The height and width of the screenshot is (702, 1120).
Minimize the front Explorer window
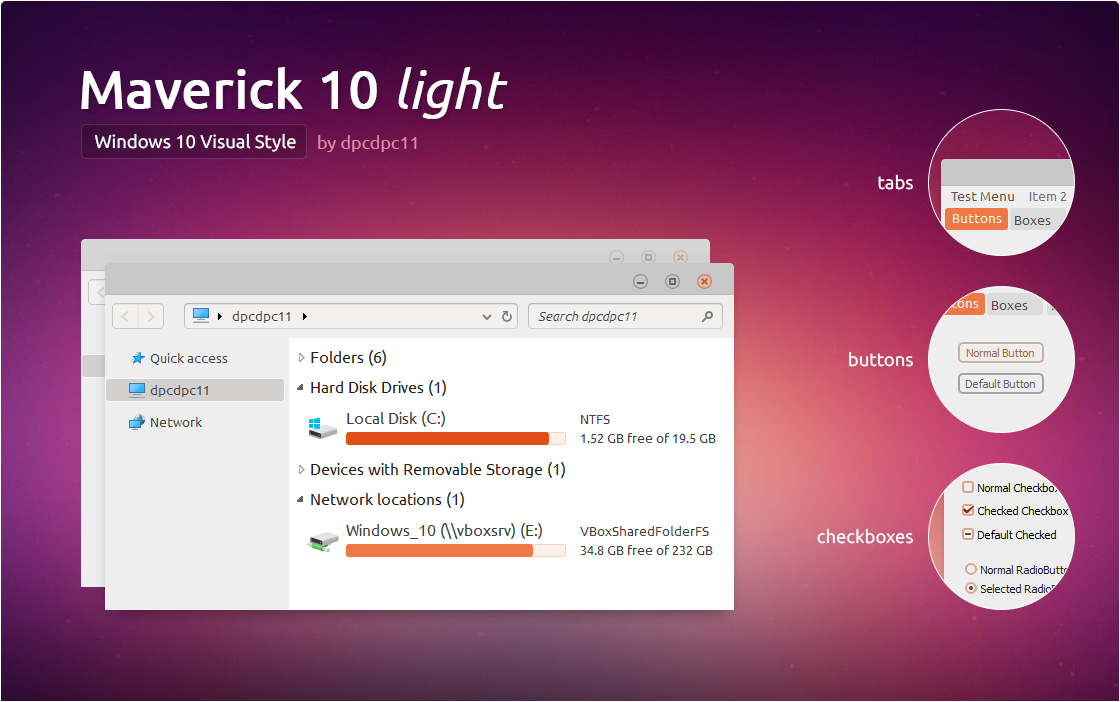click(641, 282)
